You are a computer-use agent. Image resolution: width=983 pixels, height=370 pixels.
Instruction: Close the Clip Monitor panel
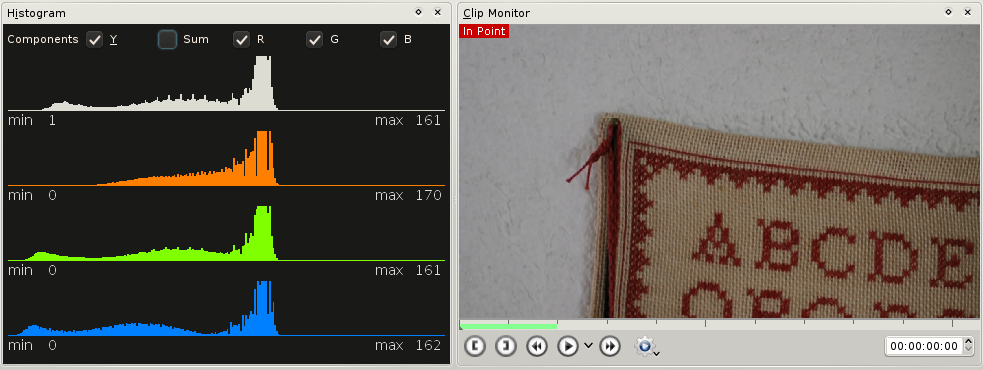tap(968, 12)
